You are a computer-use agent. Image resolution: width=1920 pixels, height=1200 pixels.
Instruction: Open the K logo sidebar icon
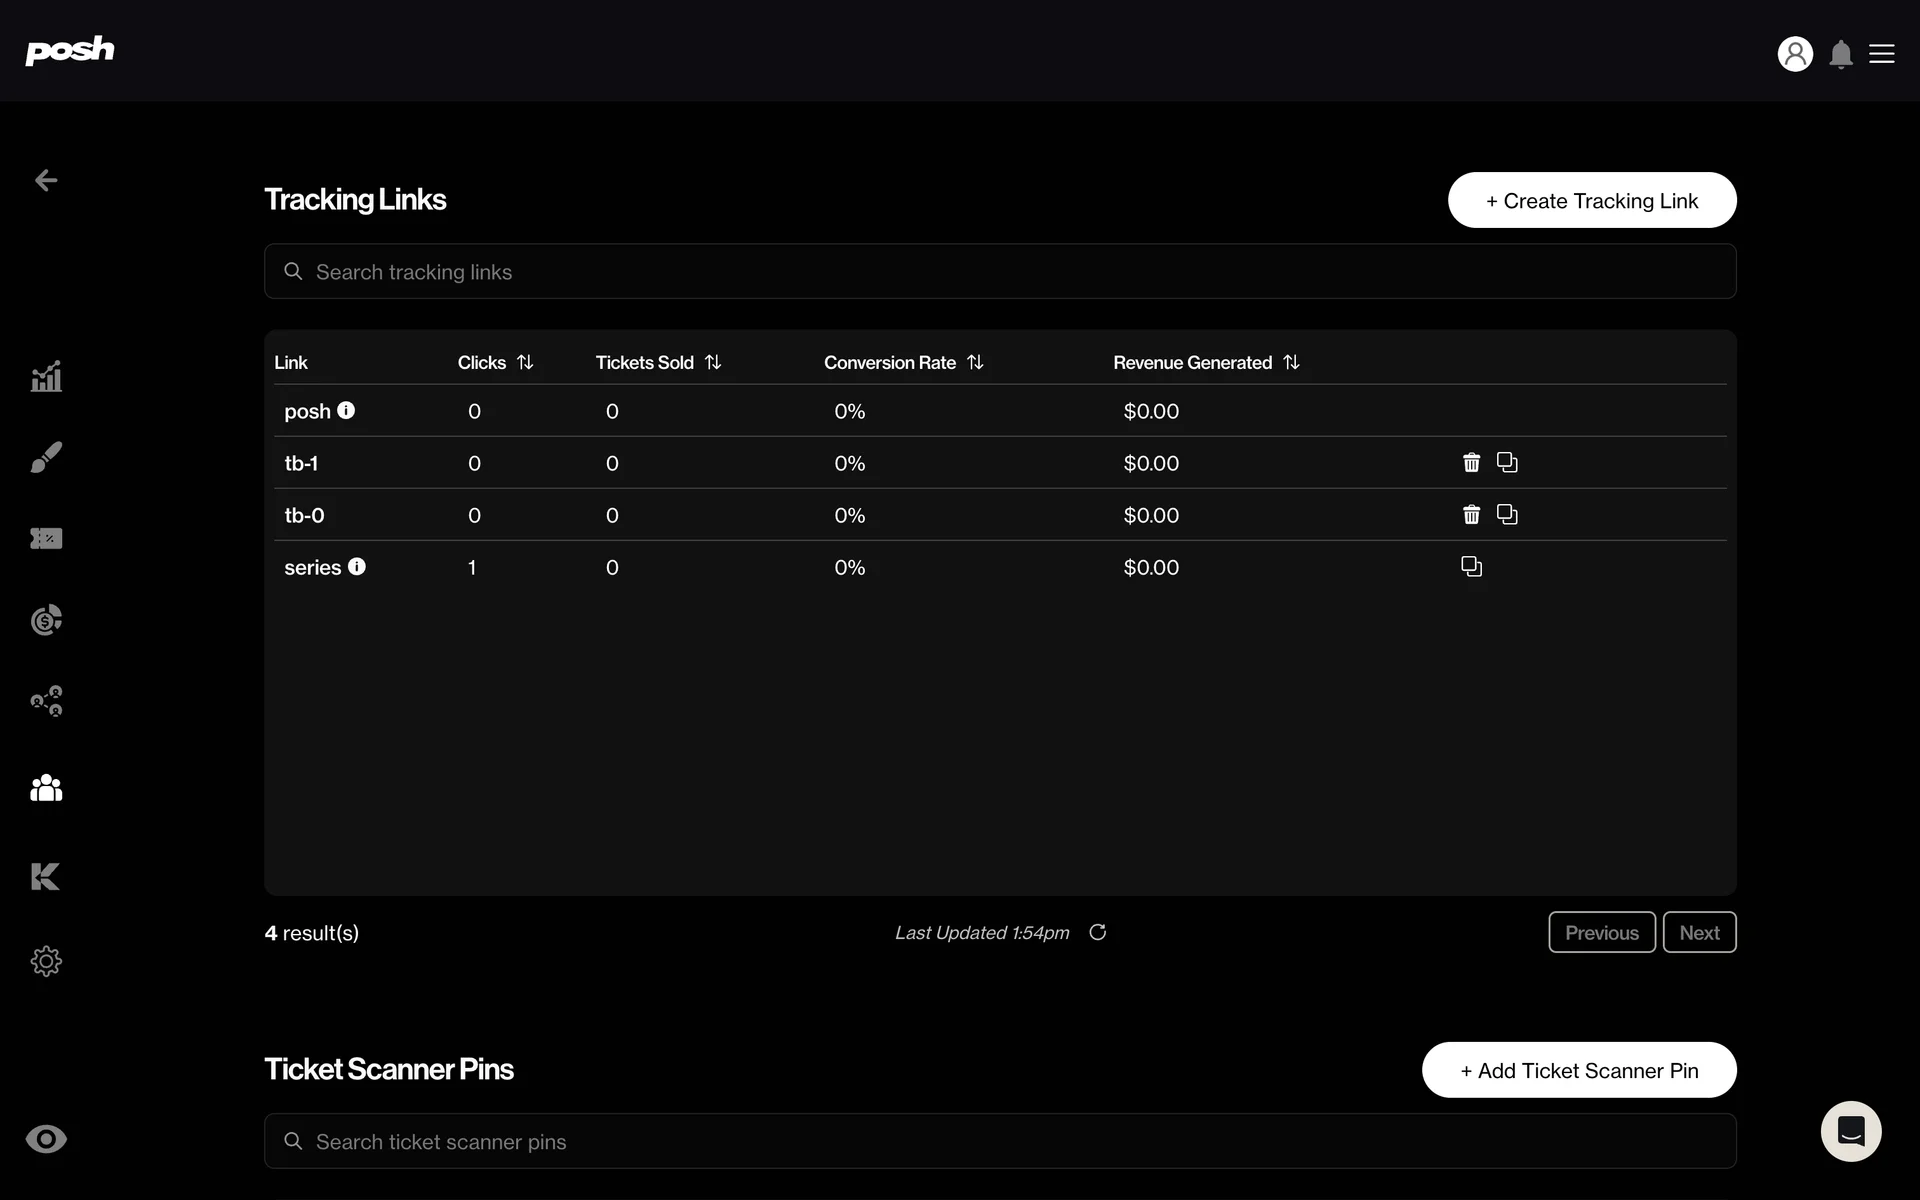46,876
